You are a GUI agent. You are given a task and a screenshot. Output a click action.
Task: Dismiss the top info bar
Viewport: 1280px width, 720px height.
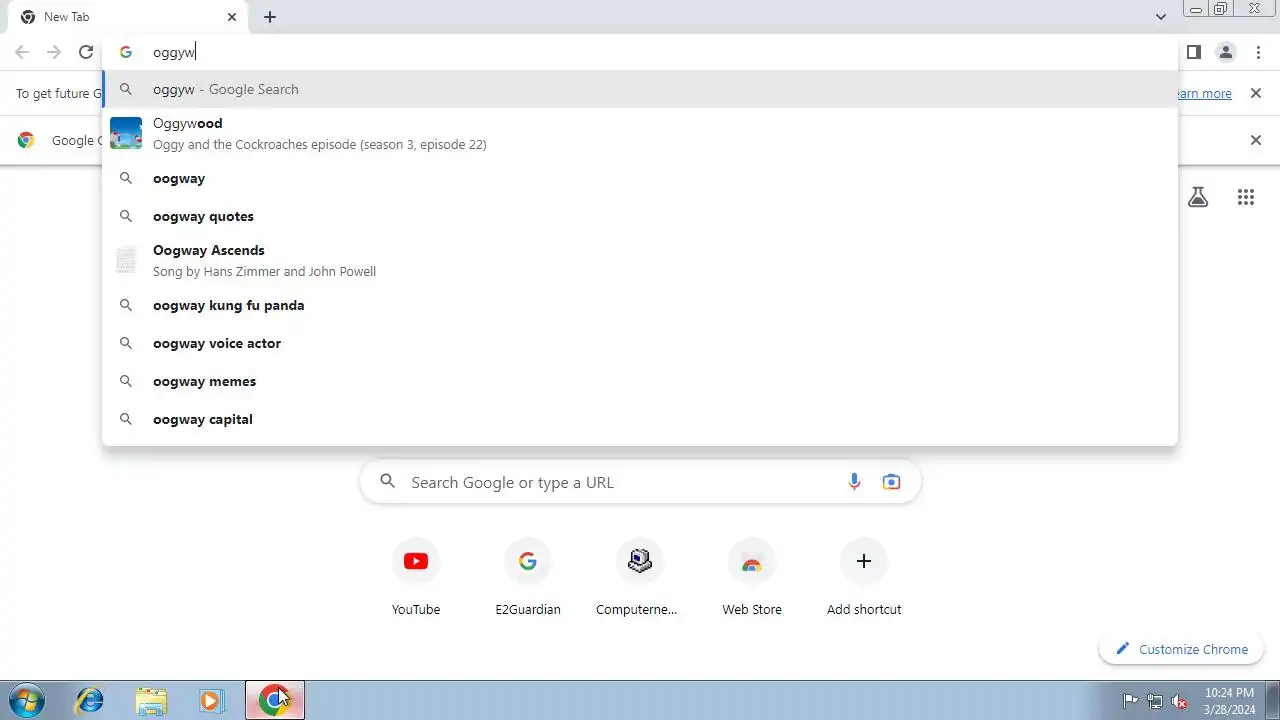pyautogui.click(x=1256, y=93)
